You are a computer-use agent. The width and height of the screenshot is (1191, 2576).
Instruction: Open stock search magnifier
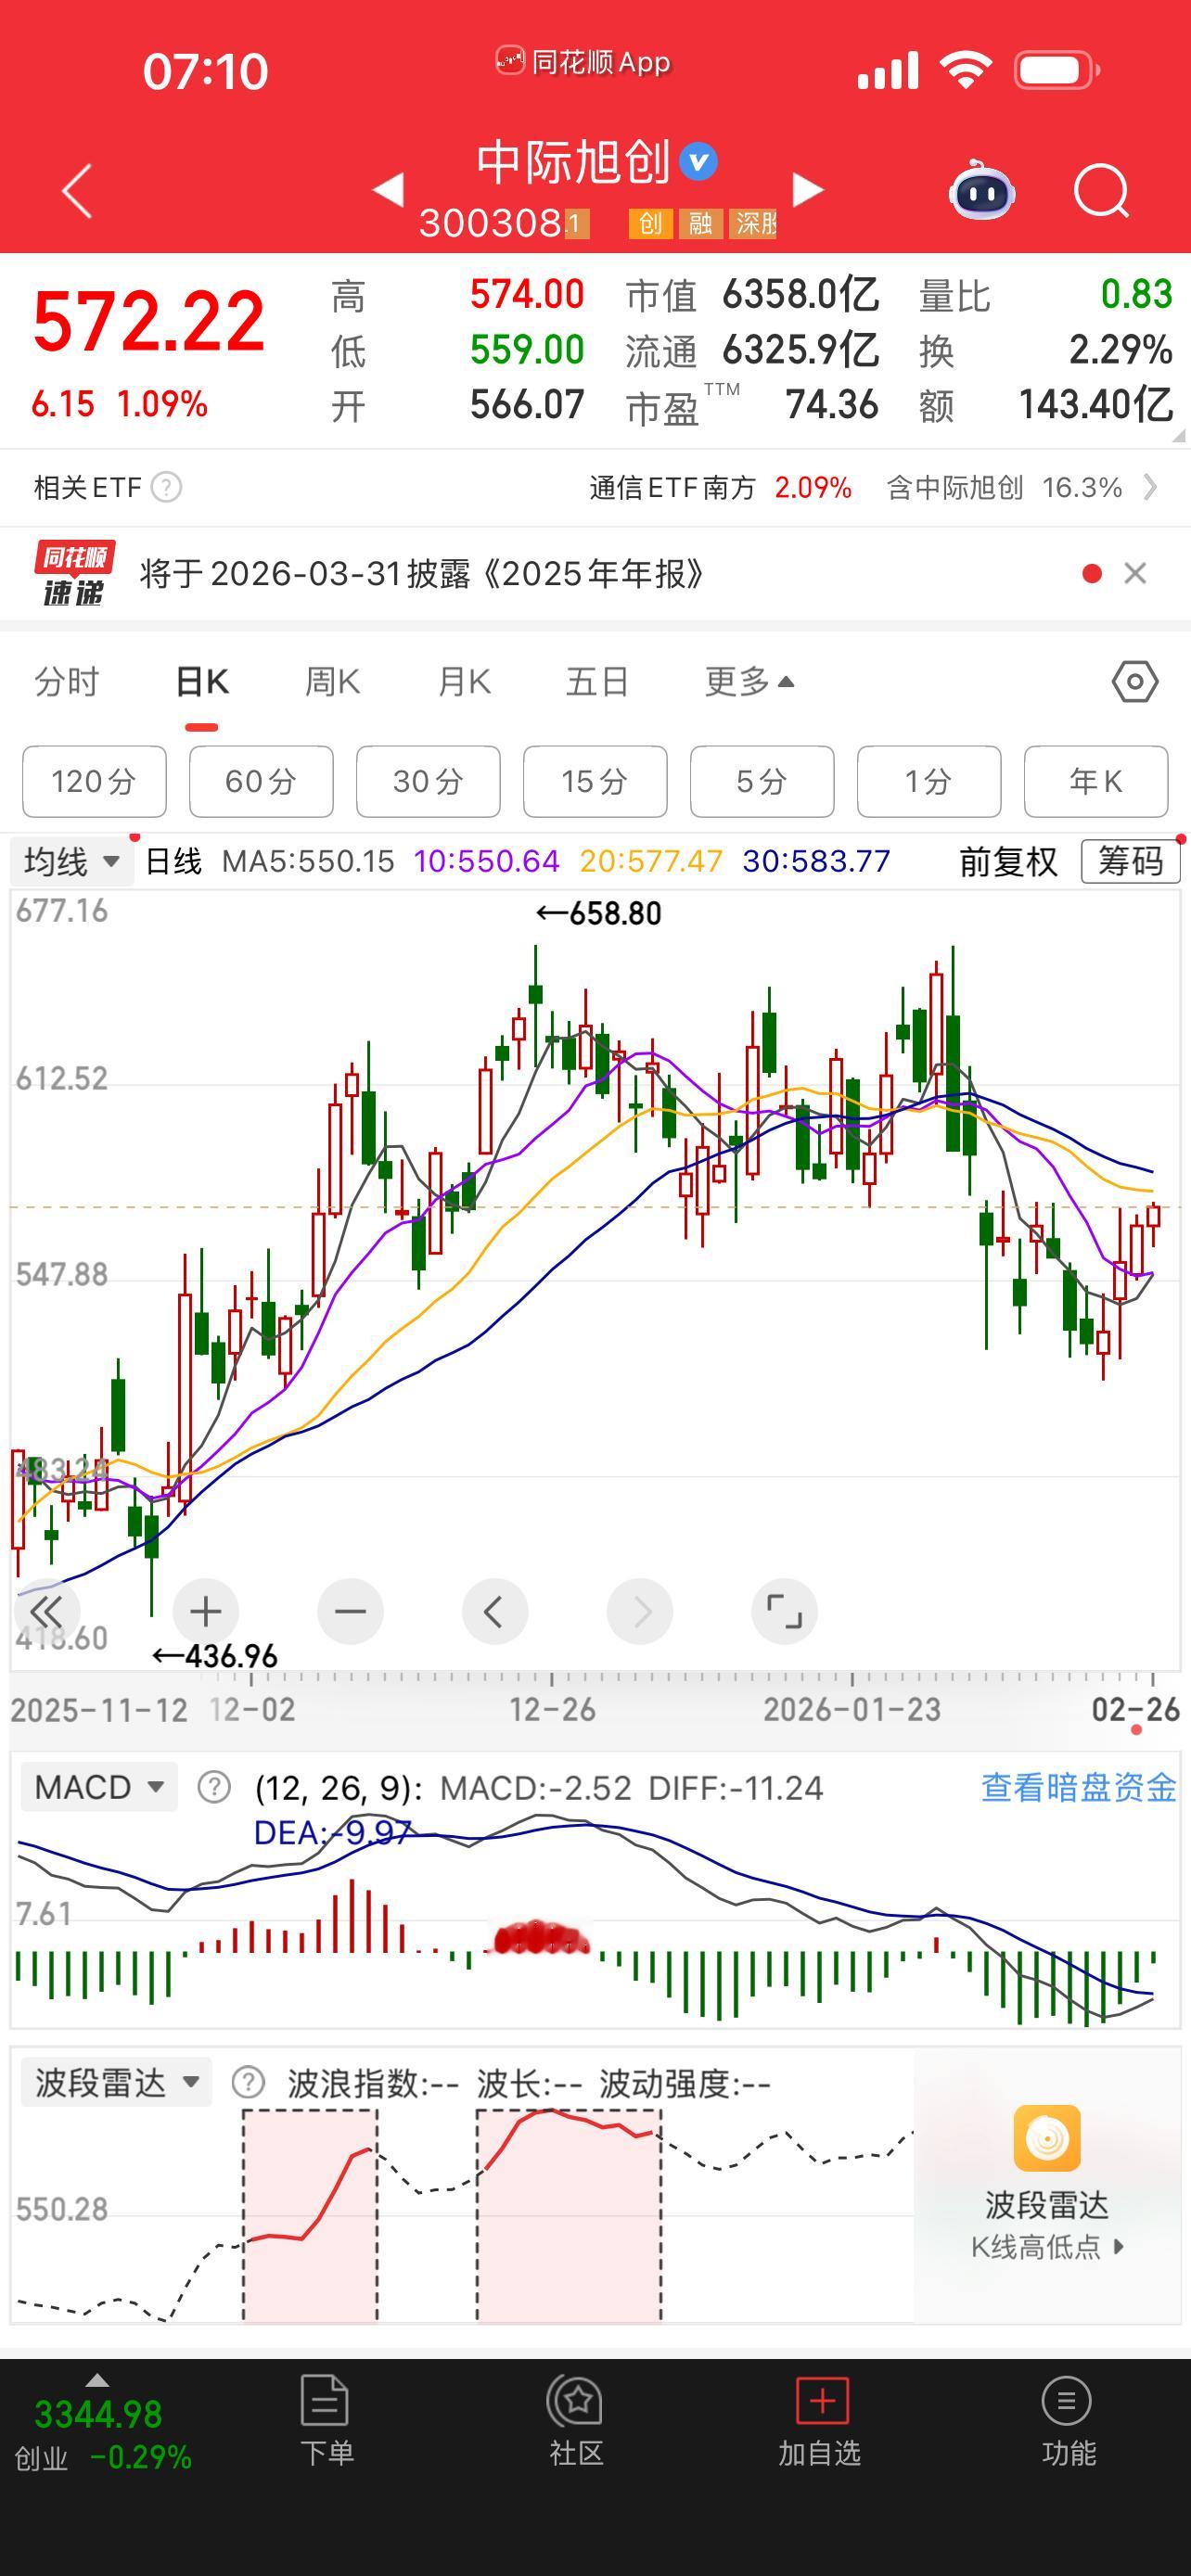1101,190
